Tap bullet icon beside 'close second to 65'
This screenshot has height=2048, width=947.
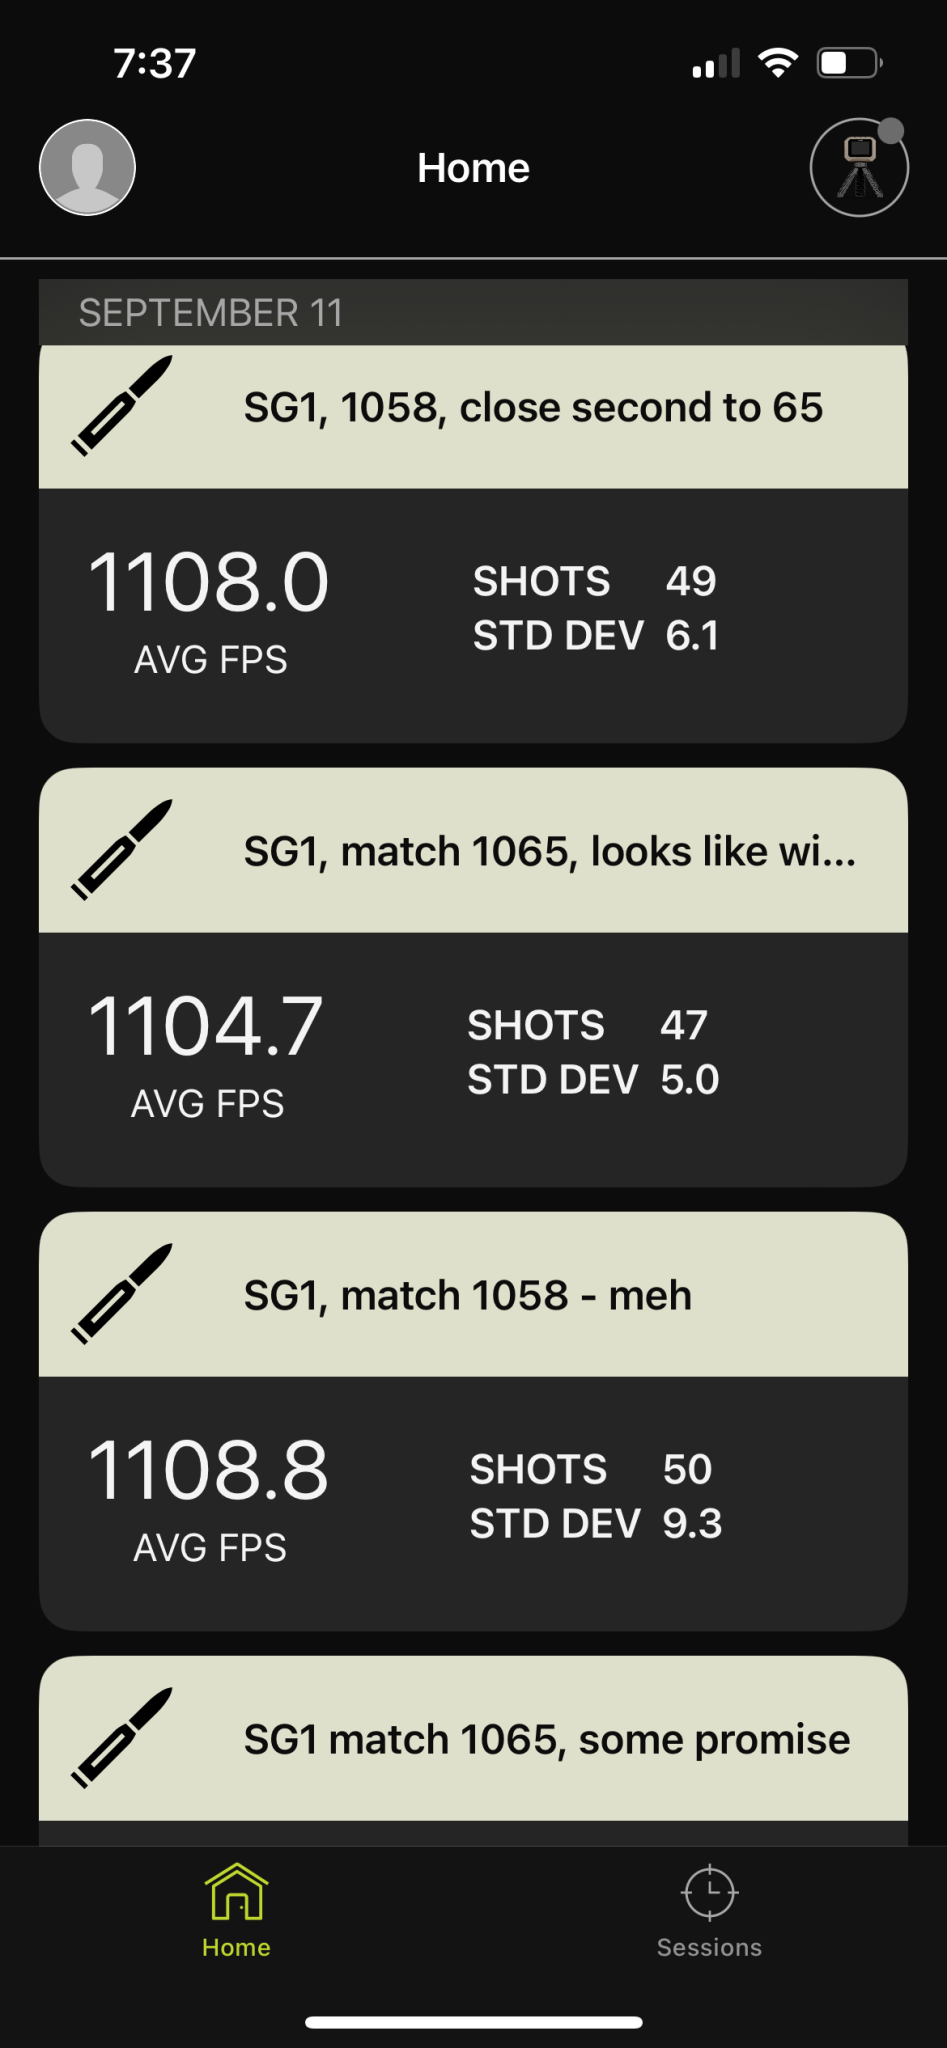tap(122, 406)
